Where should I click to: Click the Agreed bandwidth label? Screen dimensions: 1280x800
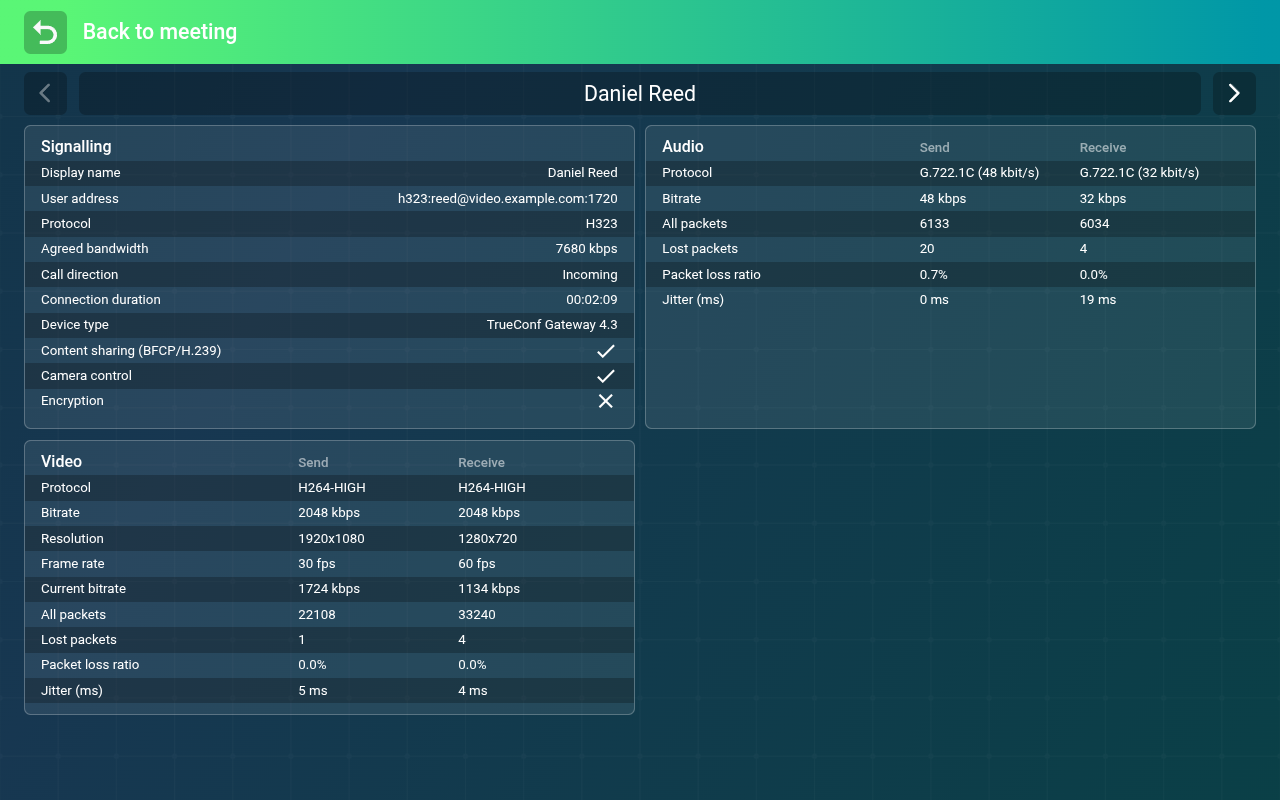95,249
